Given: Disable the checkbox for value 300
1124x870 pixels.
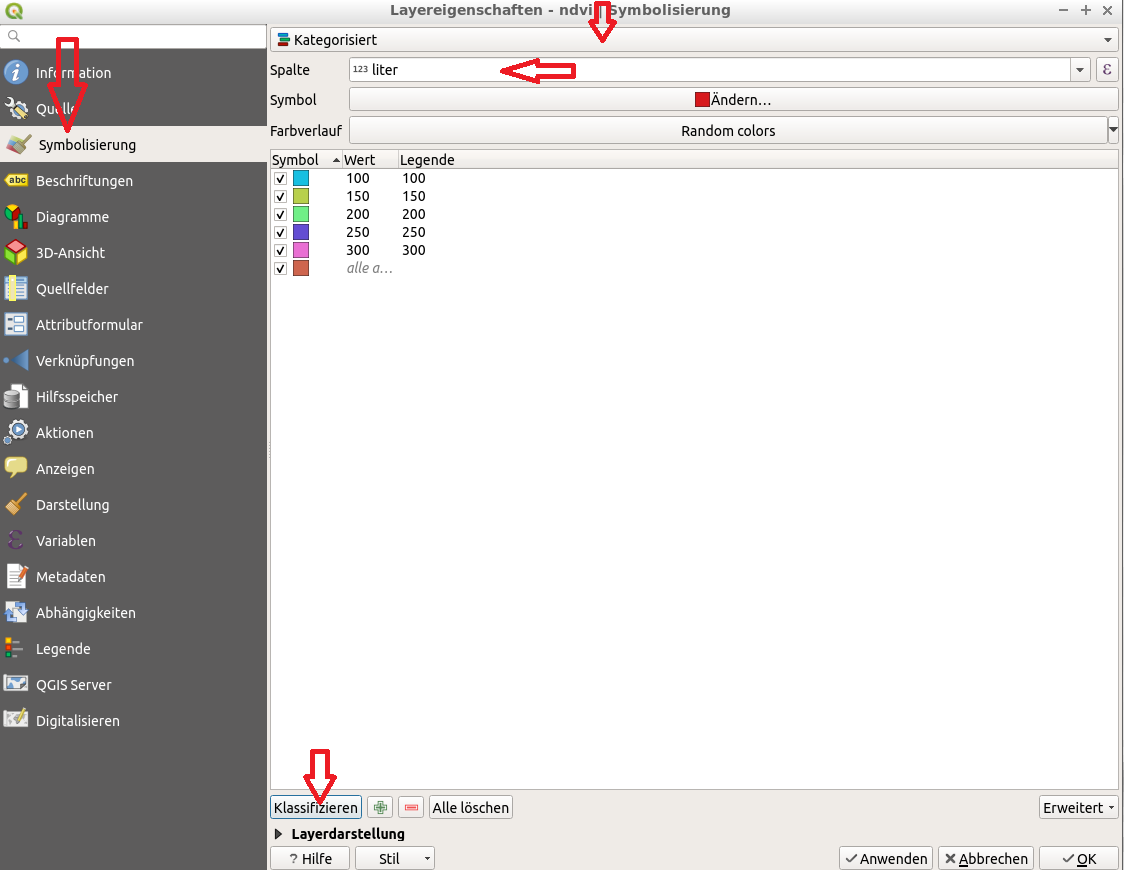Looking at the screenshot, I should click(281, 251).
